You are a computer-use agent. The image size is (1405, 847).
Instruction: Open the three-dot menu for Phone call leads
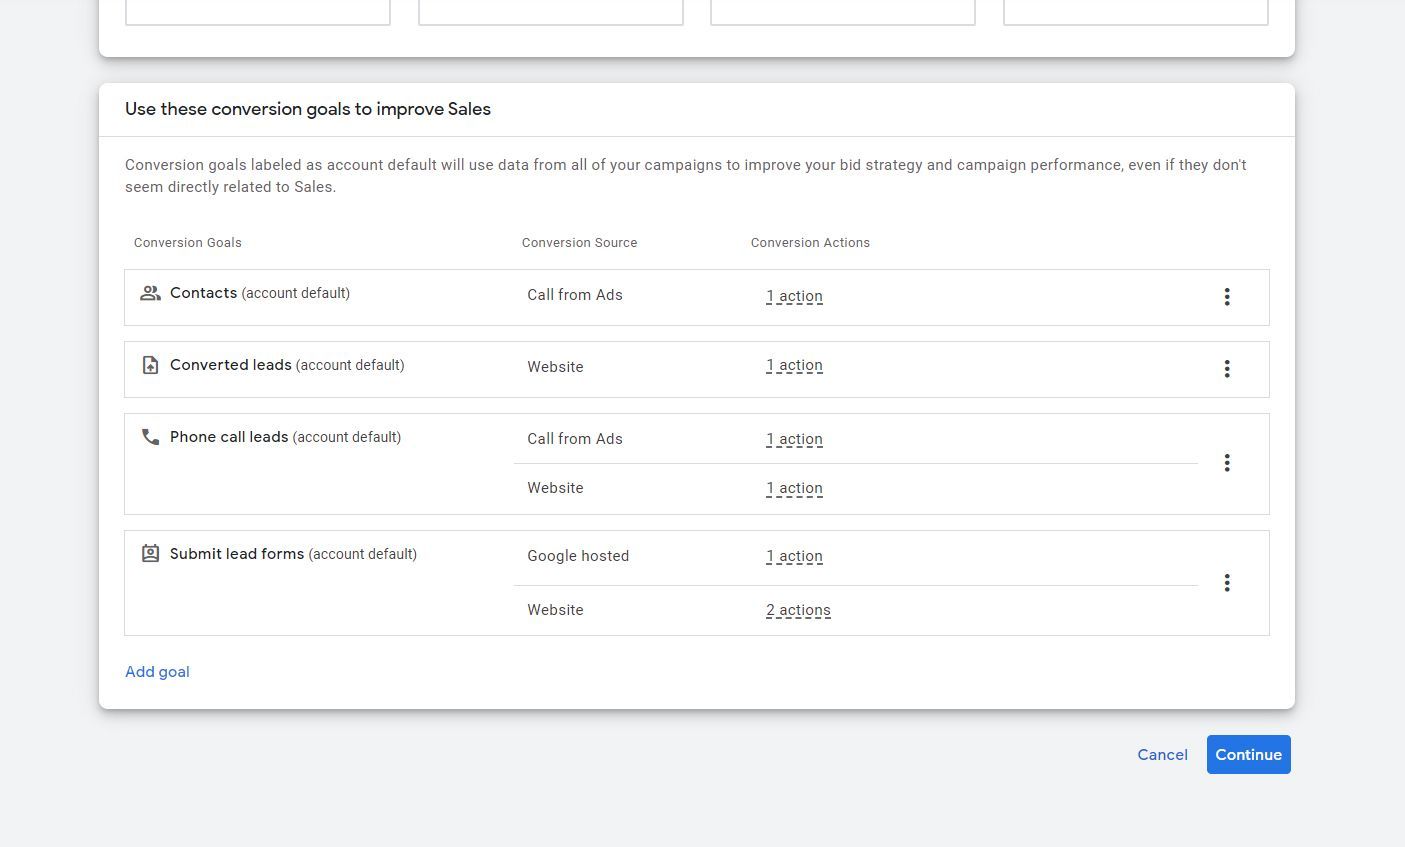point(1227,462)
